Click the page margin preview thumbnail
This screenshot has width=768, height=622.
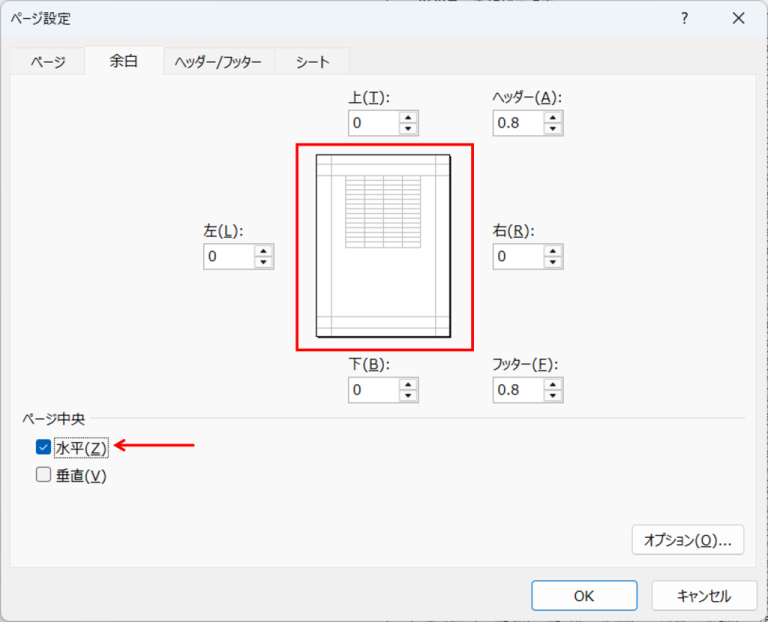point(384,247)
